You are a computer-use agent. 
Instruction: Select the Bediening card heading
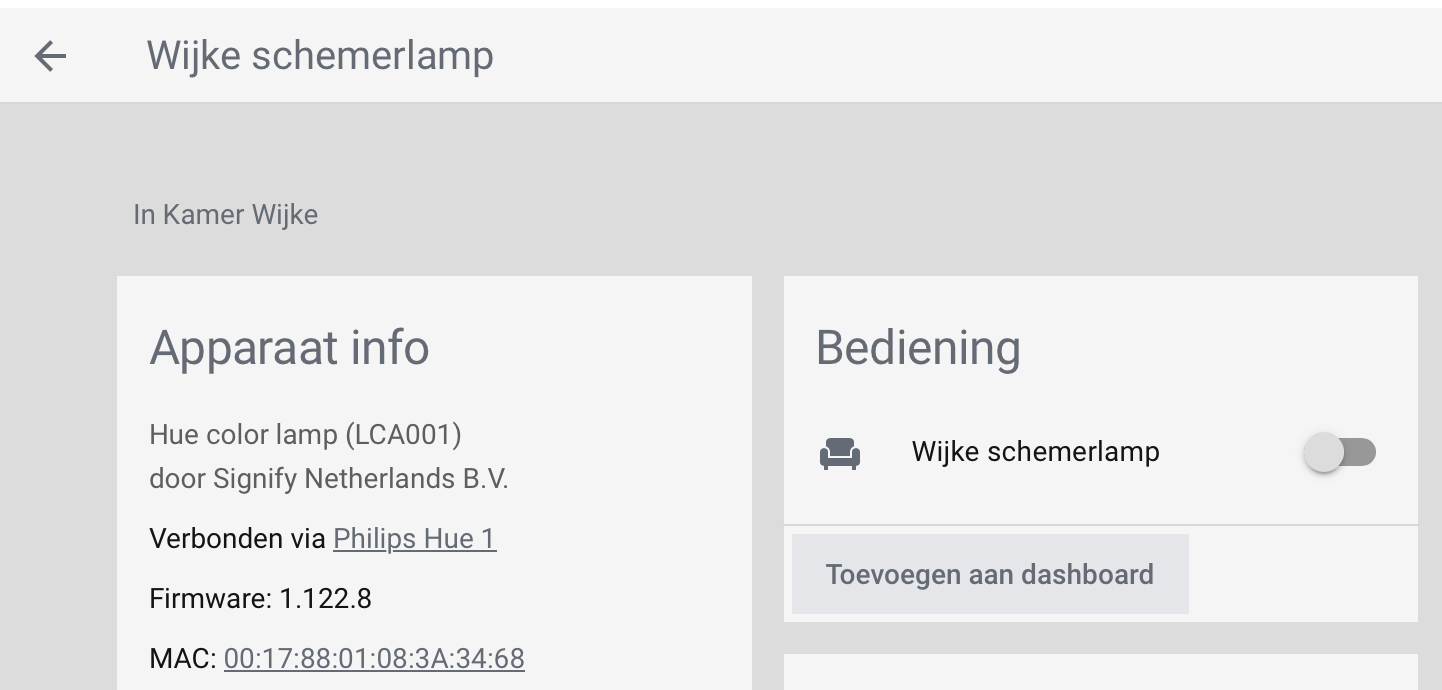(x=918, y=348)
